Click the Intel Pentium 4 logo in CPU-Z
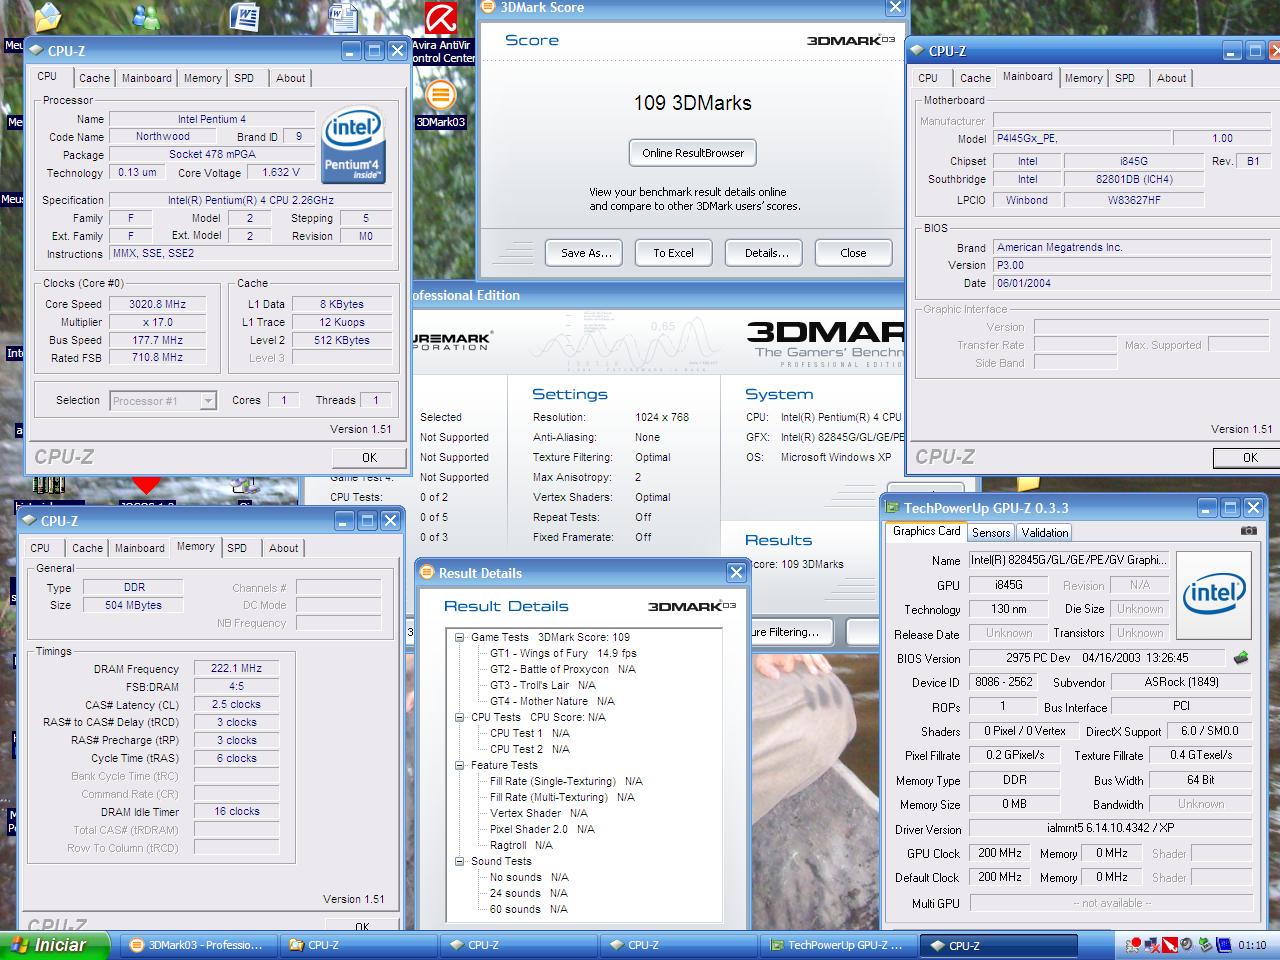 tap(352, 146)
